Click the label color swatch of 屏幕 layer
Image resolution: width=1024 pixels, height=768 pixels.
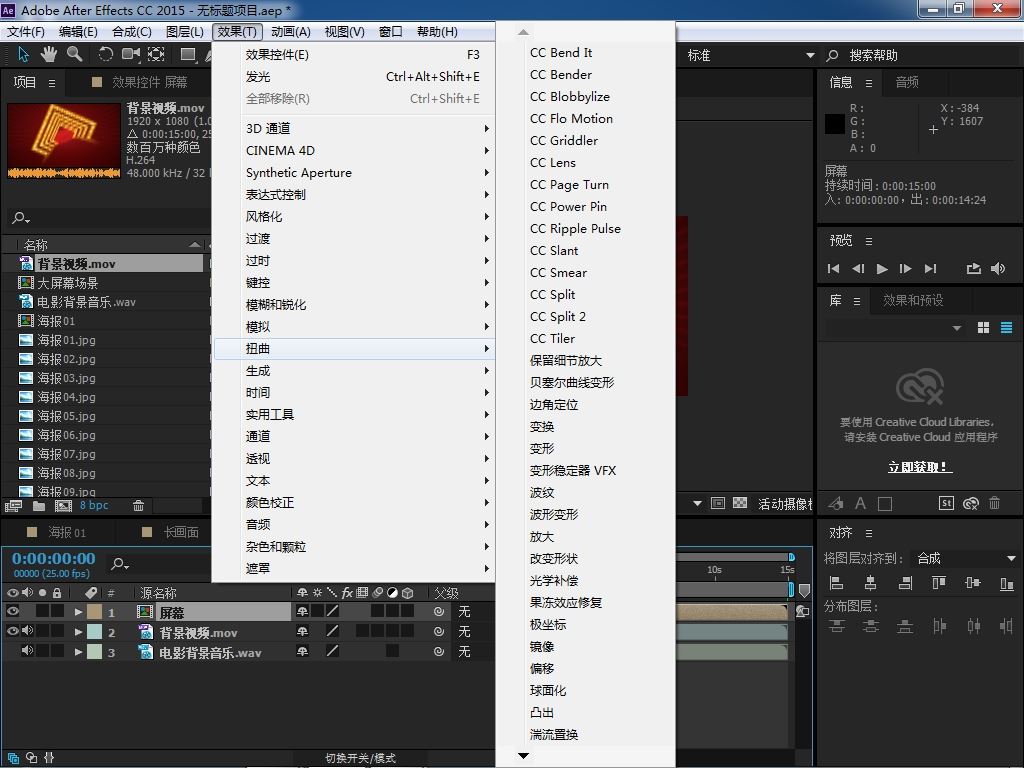[x=95, y=612]
